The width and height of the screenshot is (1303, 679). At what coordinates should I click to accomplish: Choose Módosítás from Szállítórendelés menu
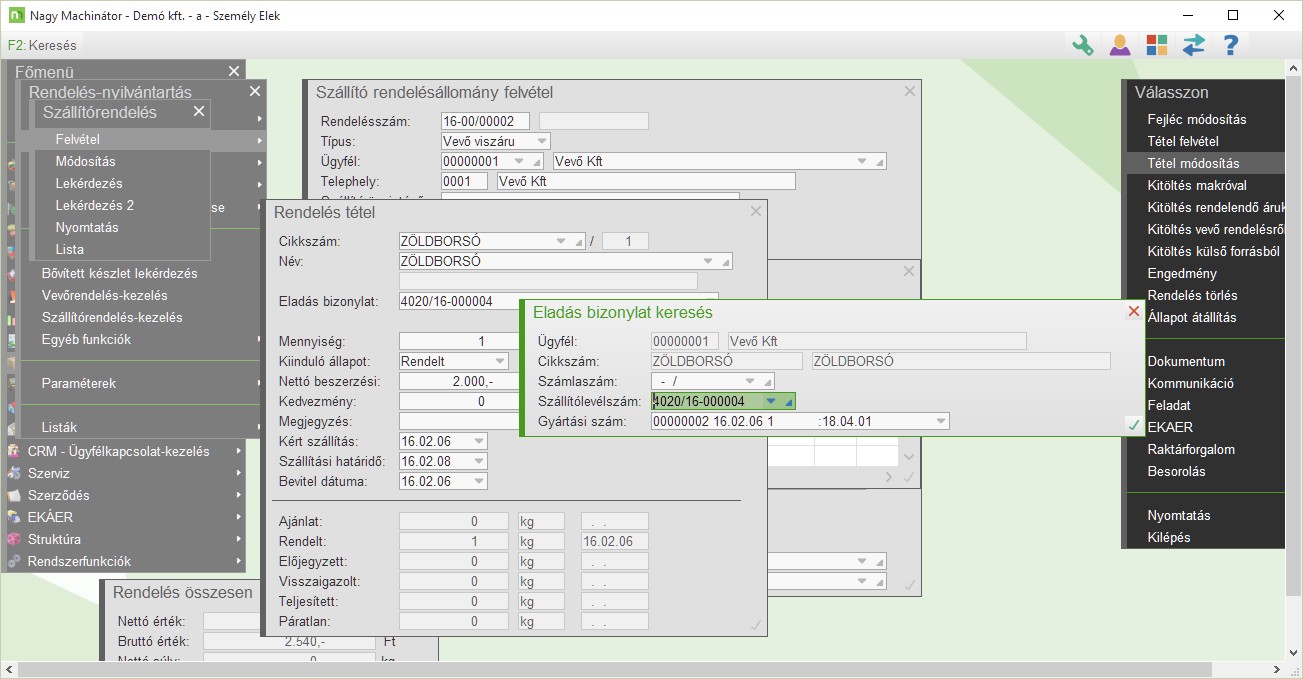click(x=86, y=161)
